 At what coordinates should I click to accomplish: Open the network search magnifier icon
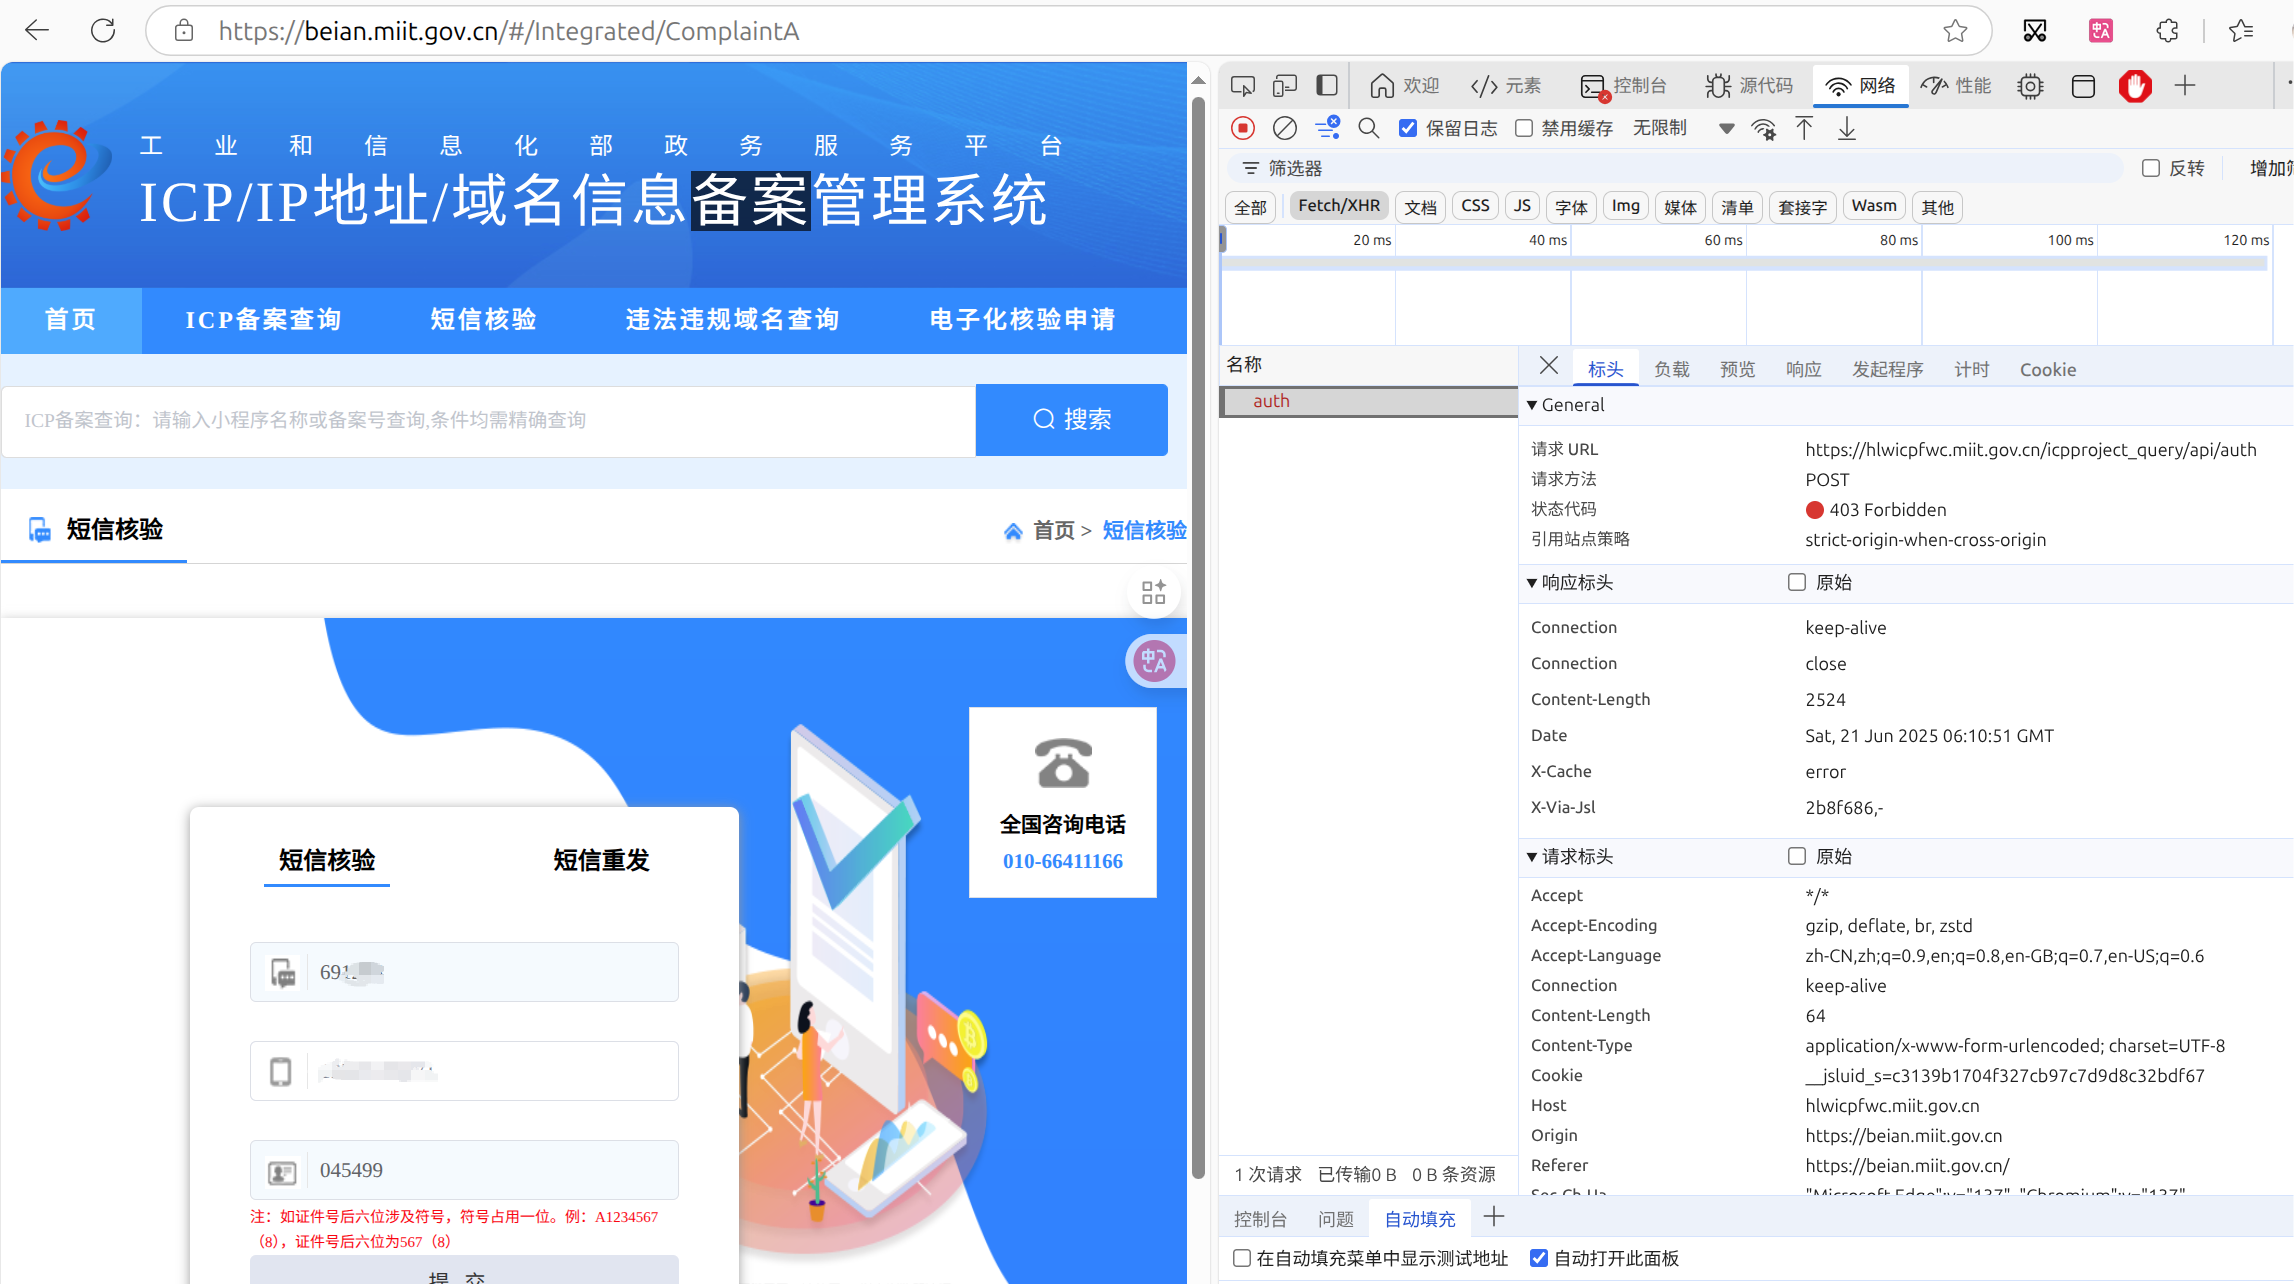pos(1368,128)
